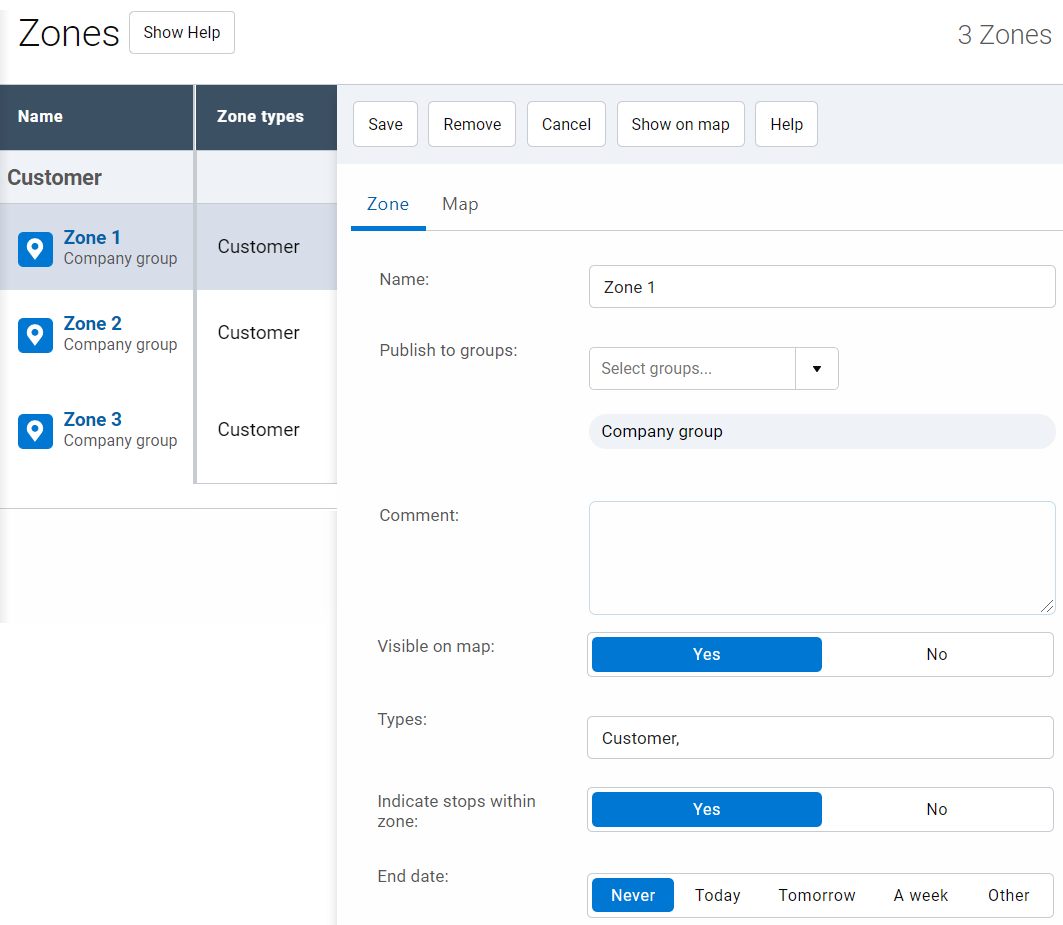
Task: Click the Comment resize handle corner
Action: 1047,606
